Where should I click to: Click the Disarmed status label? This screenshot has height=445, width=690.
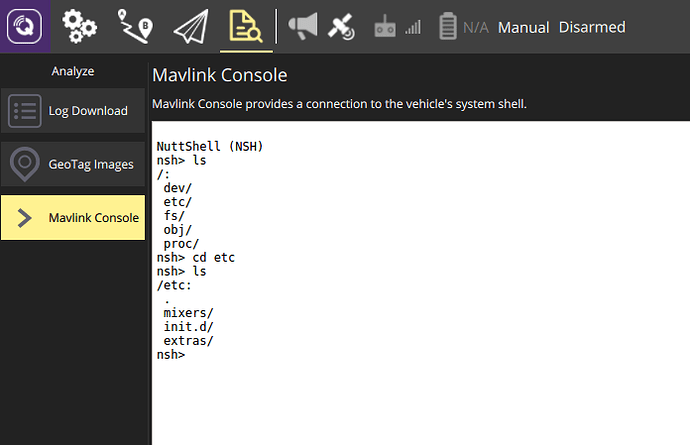592,27
